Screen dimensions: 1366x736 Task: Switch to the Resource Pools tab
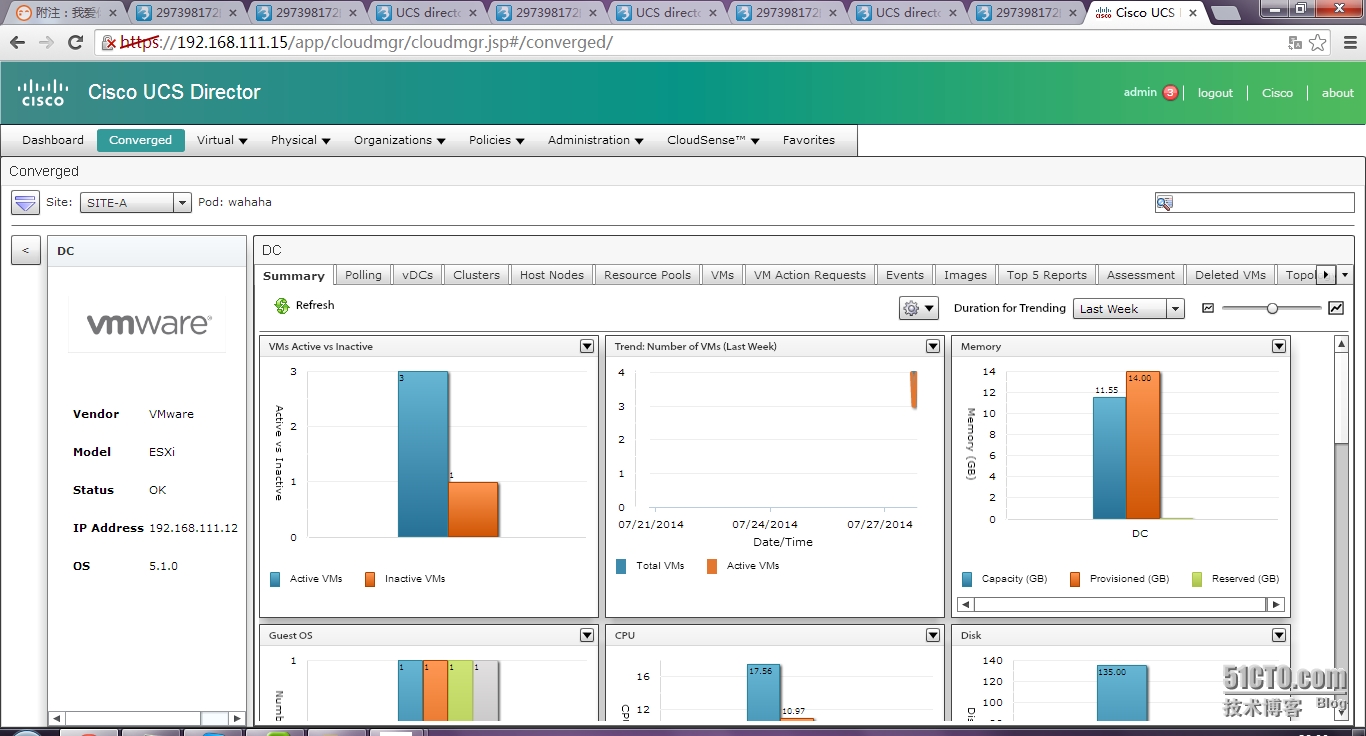click(647, 275)
